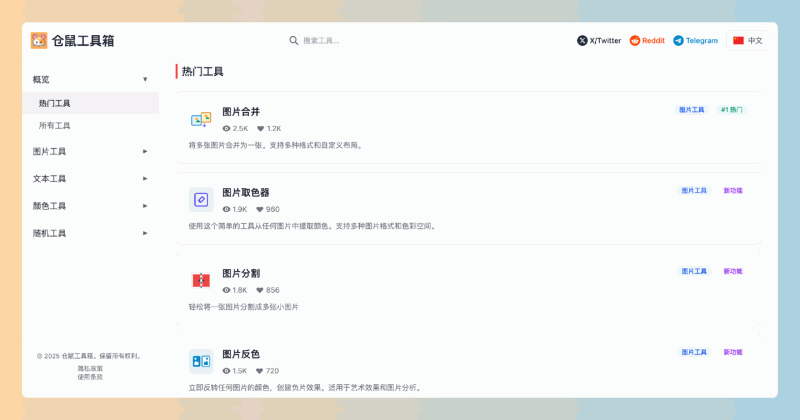Open the Reddit link
This screenshot has height=420, width=800.
pos(647,40)
